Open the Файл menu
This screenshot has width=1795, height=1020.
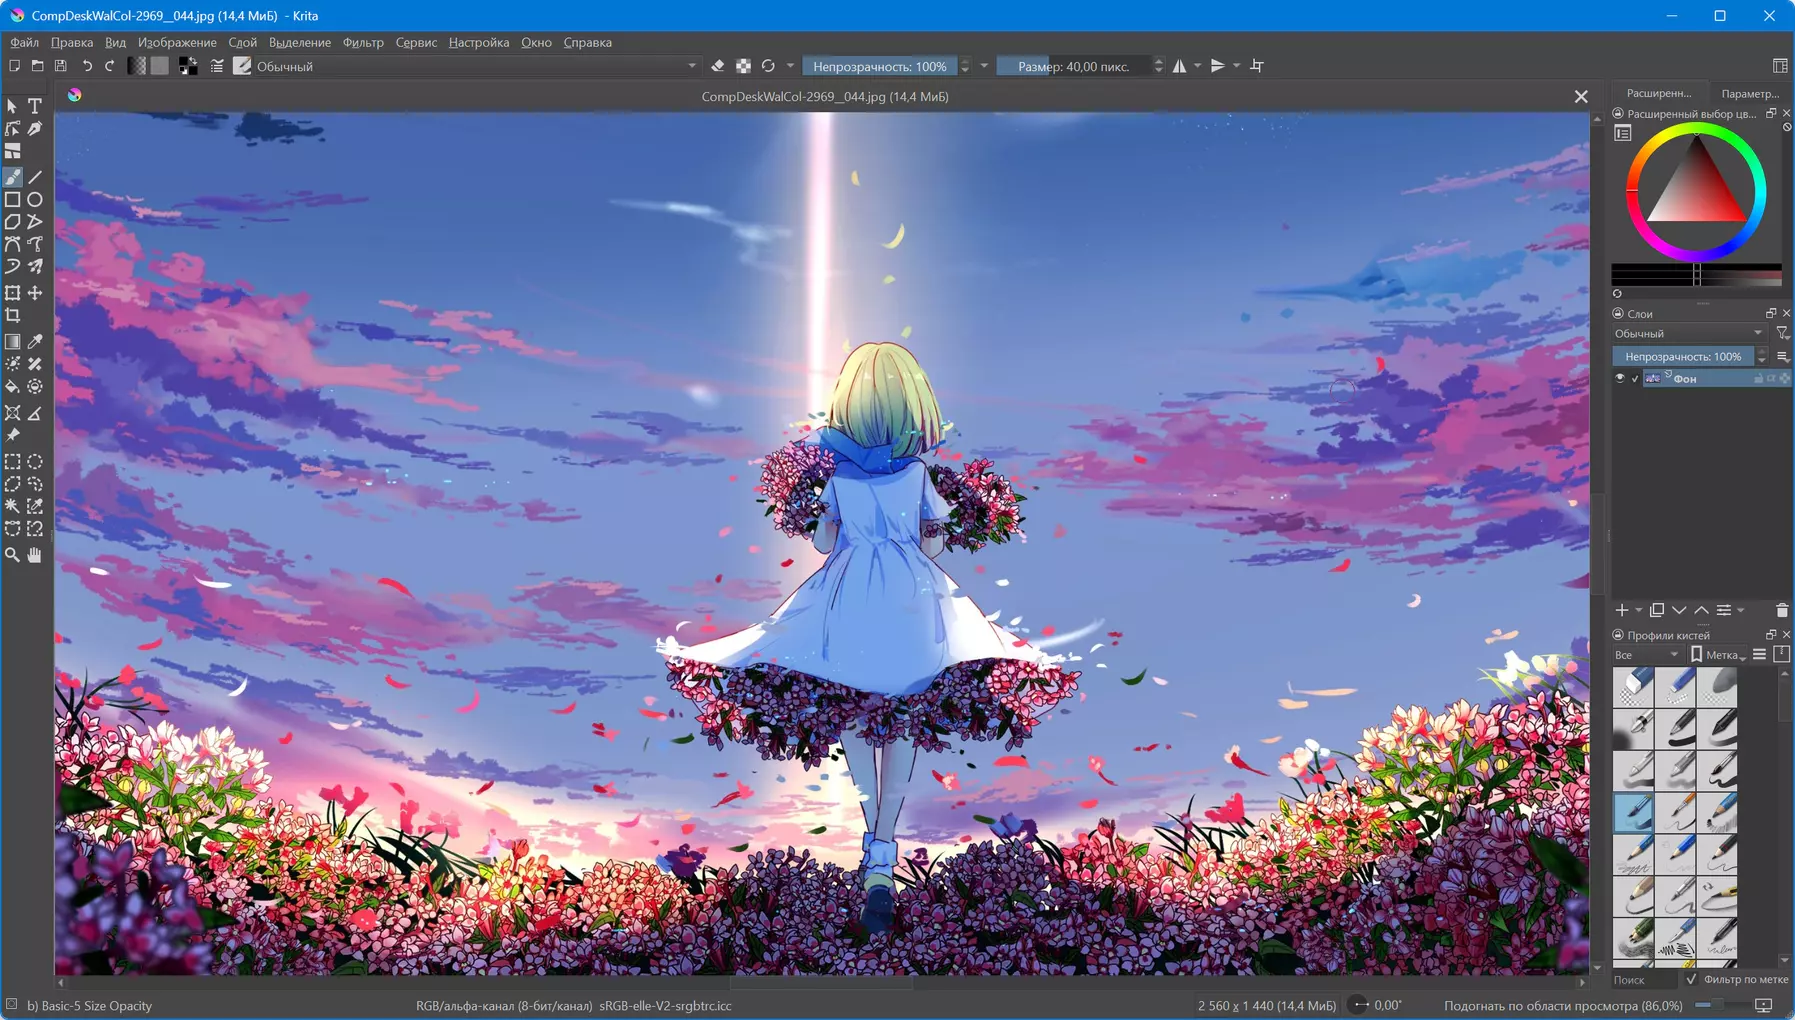pos(24,42)
